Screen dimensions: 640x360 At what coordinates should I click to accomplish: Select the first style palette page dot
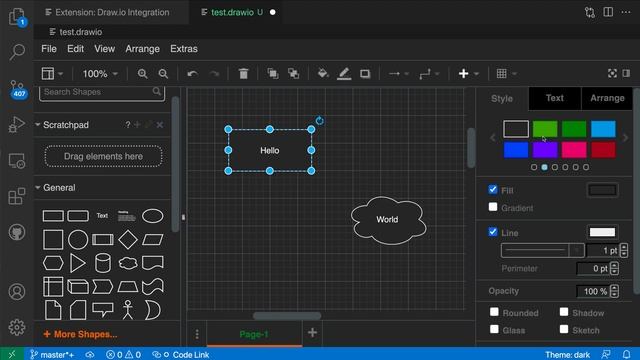[534, 167]
